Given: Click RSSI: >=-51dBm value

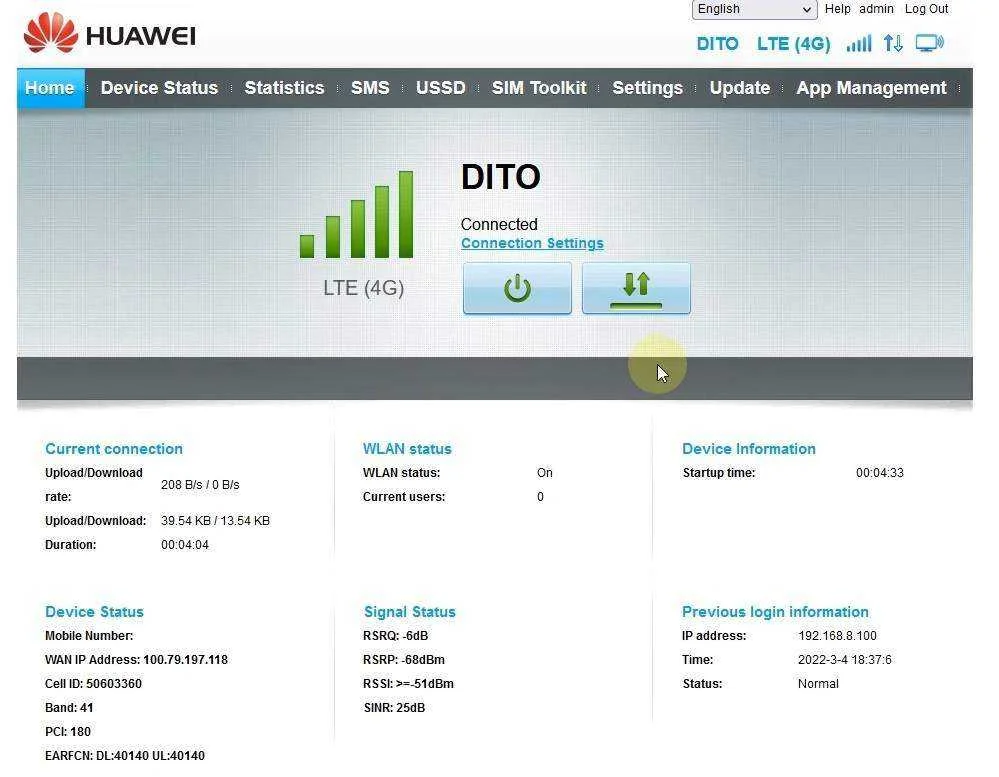Looking at the screenshot, I should (x=408, y=684).
